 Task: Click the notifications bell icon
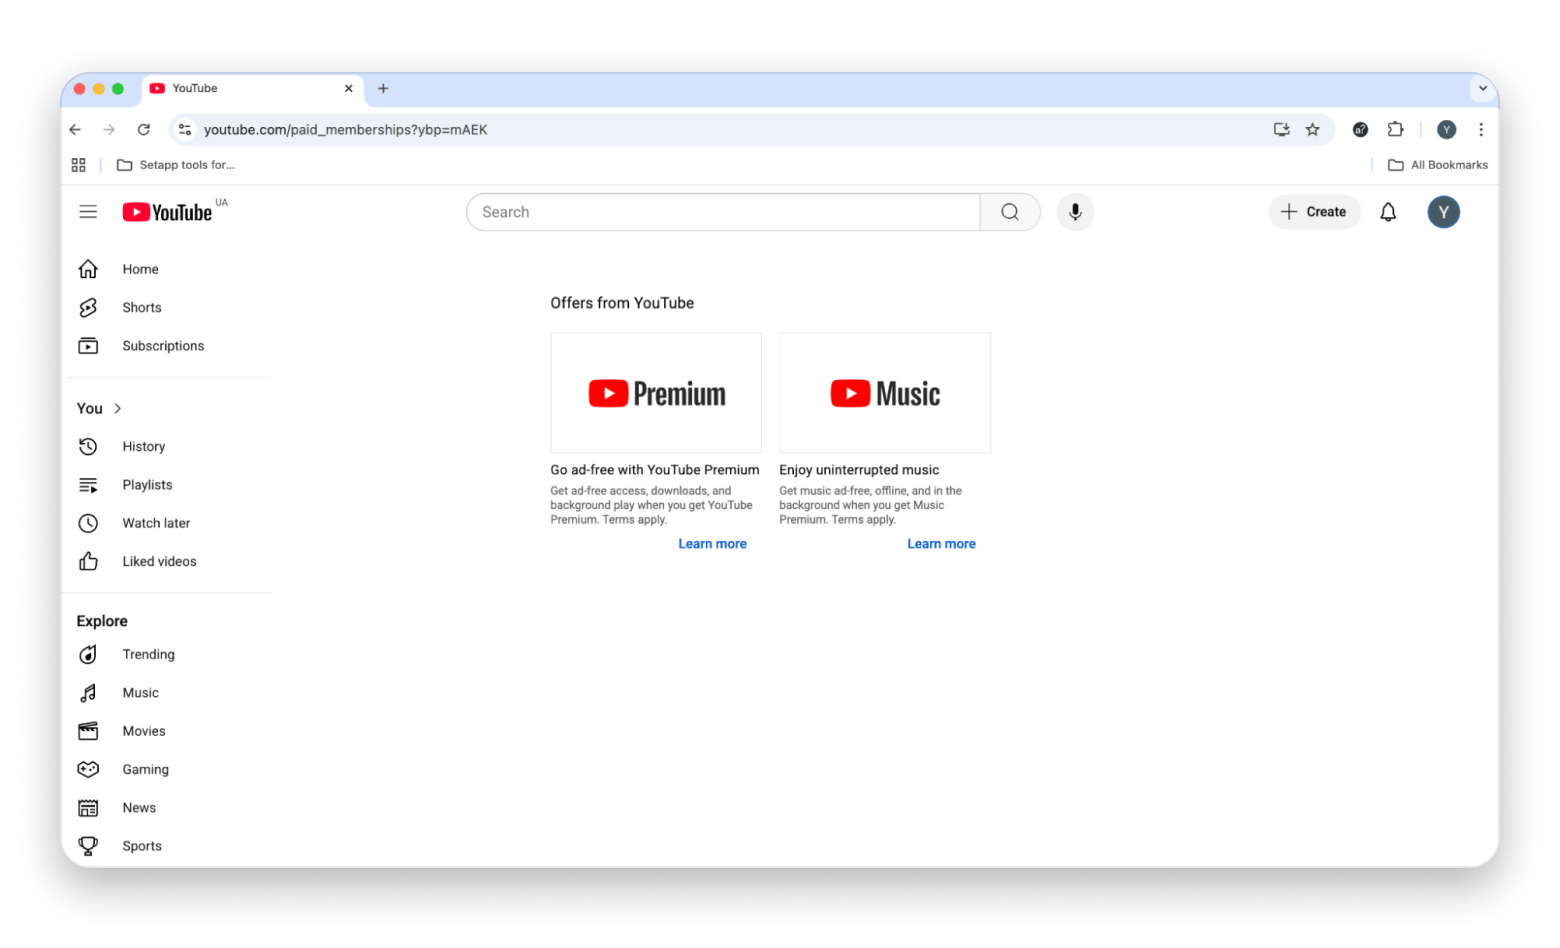coord(1388,212)
